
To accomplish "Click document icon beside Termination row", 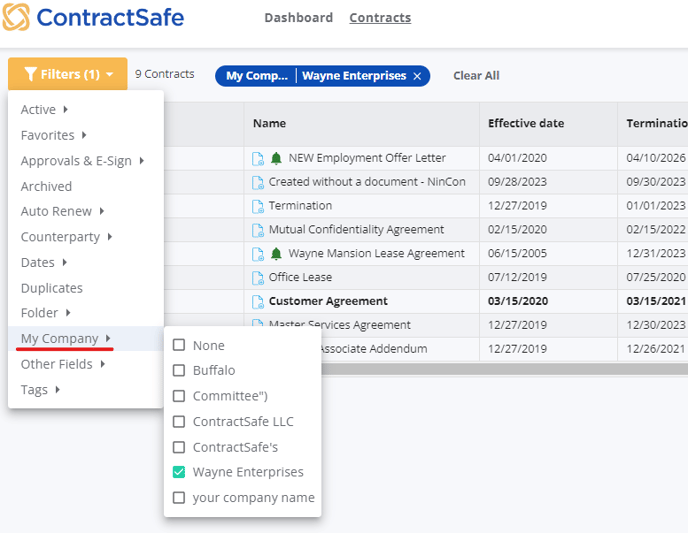I will point(258,206).
